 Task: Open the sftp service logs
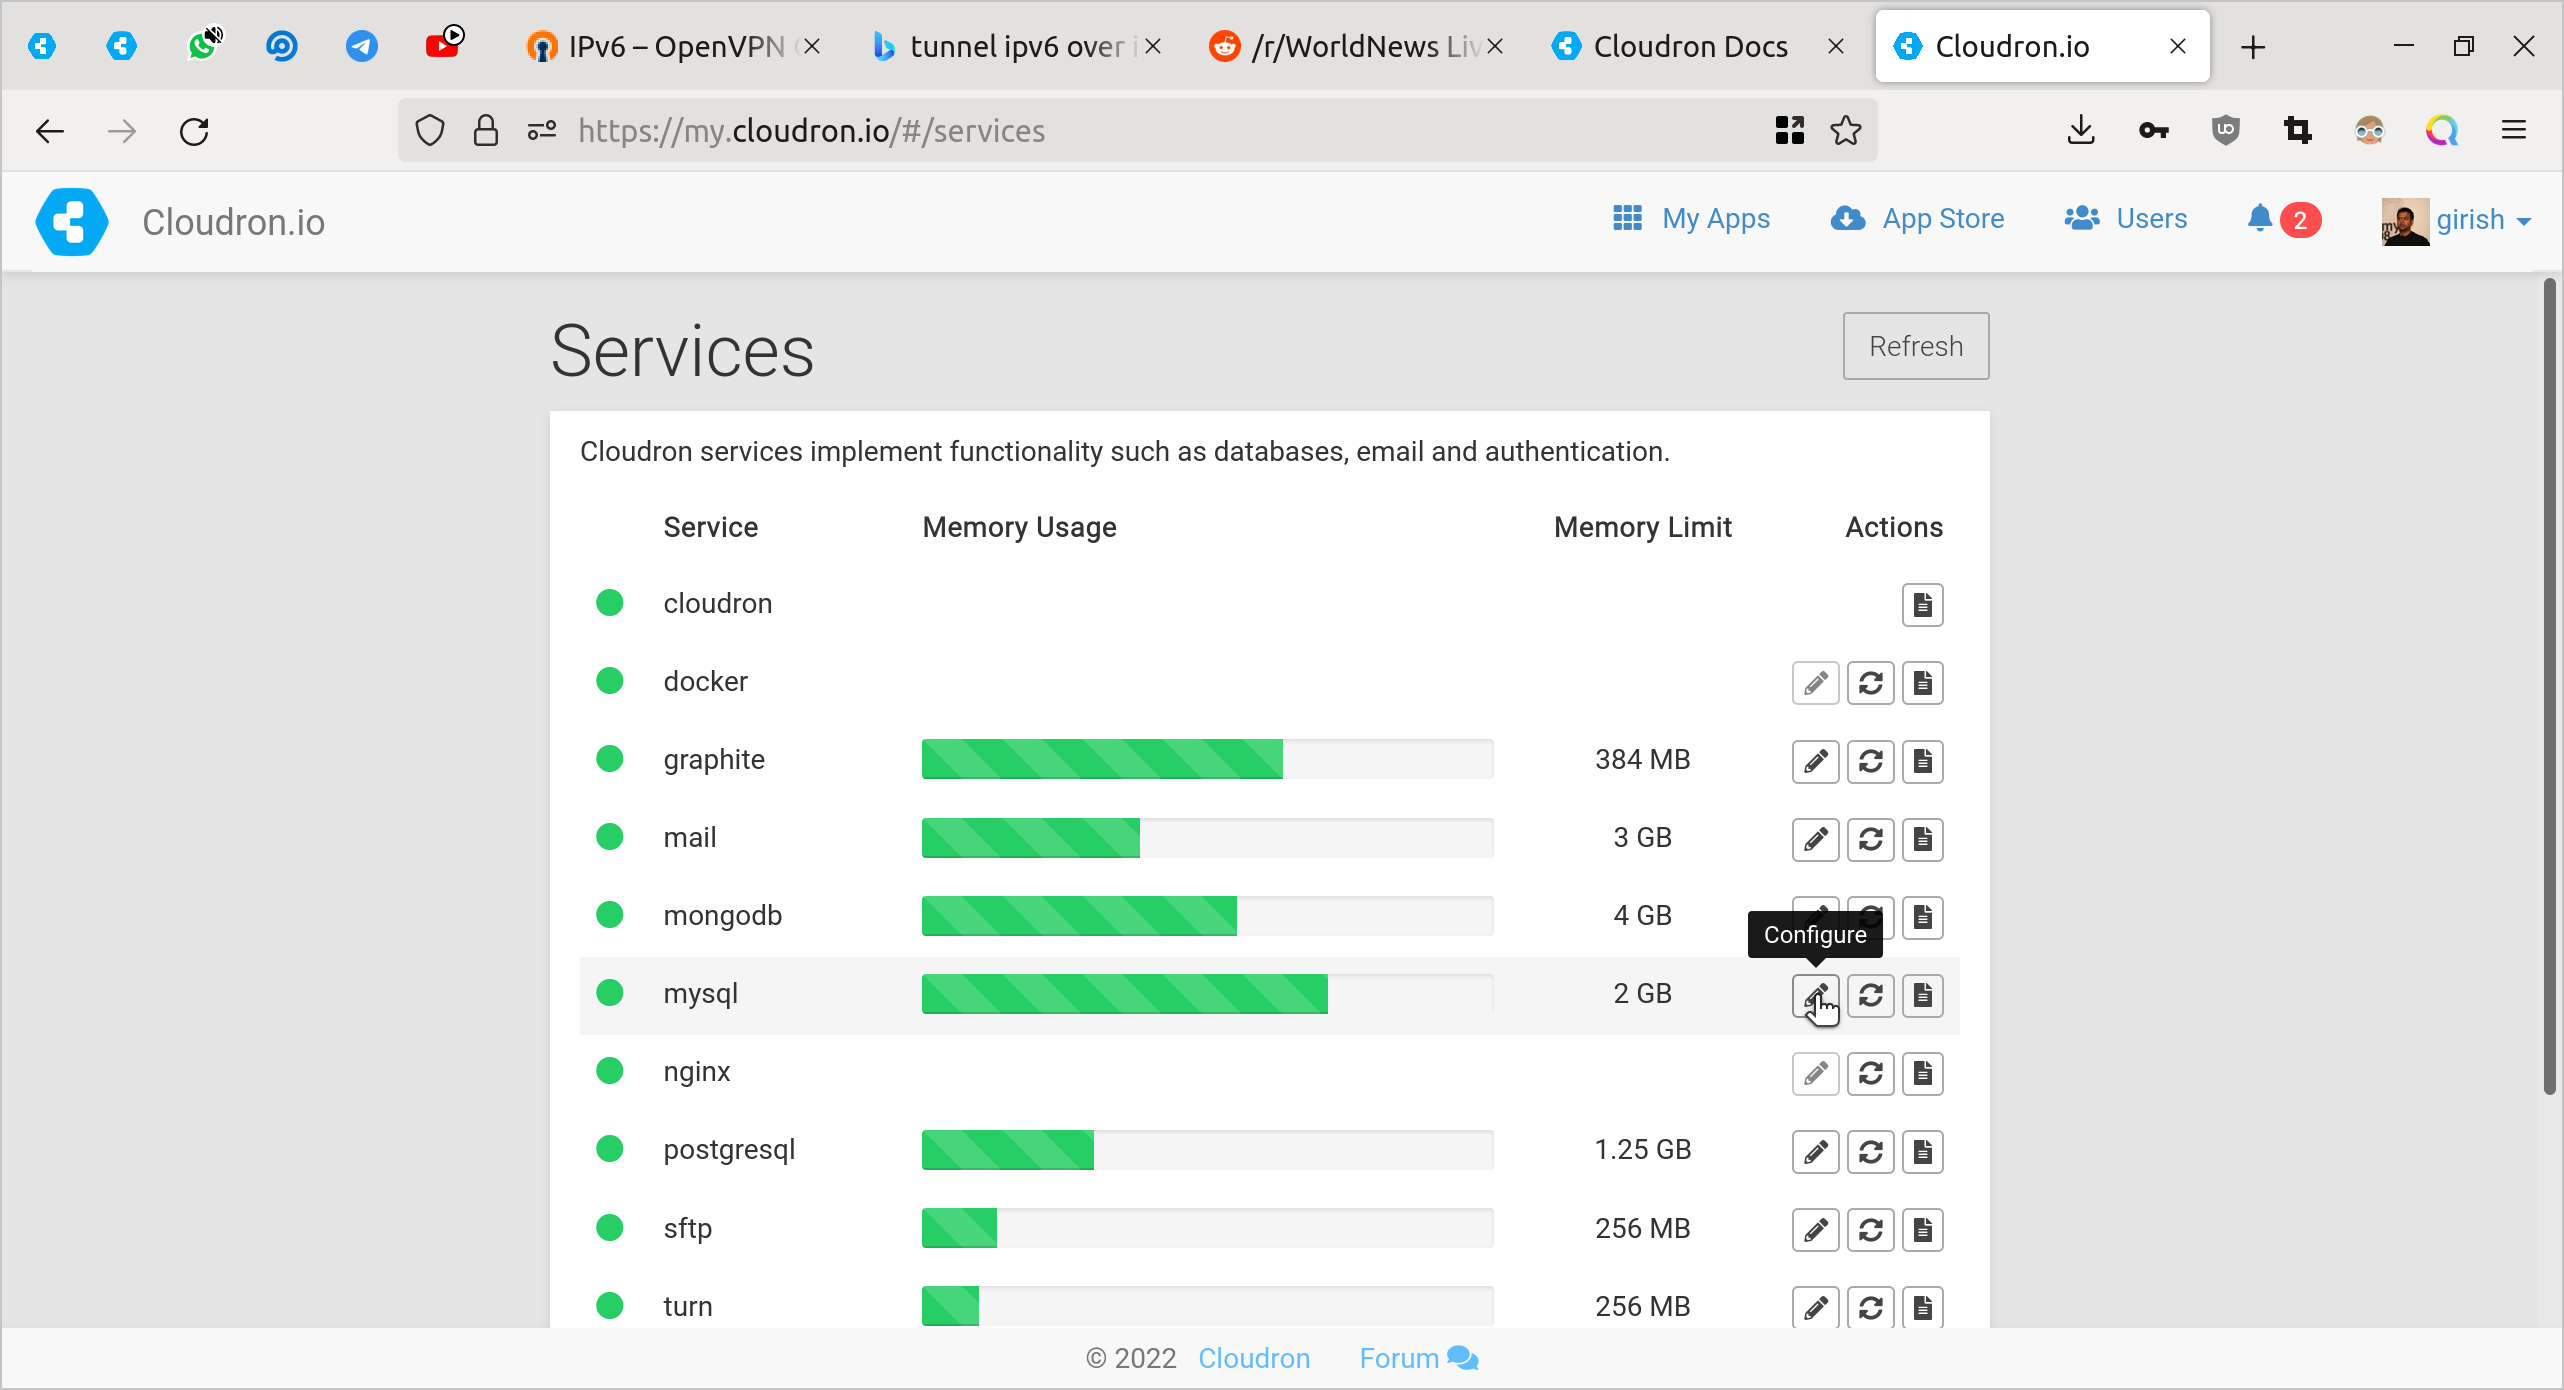click(1922, 1229)
